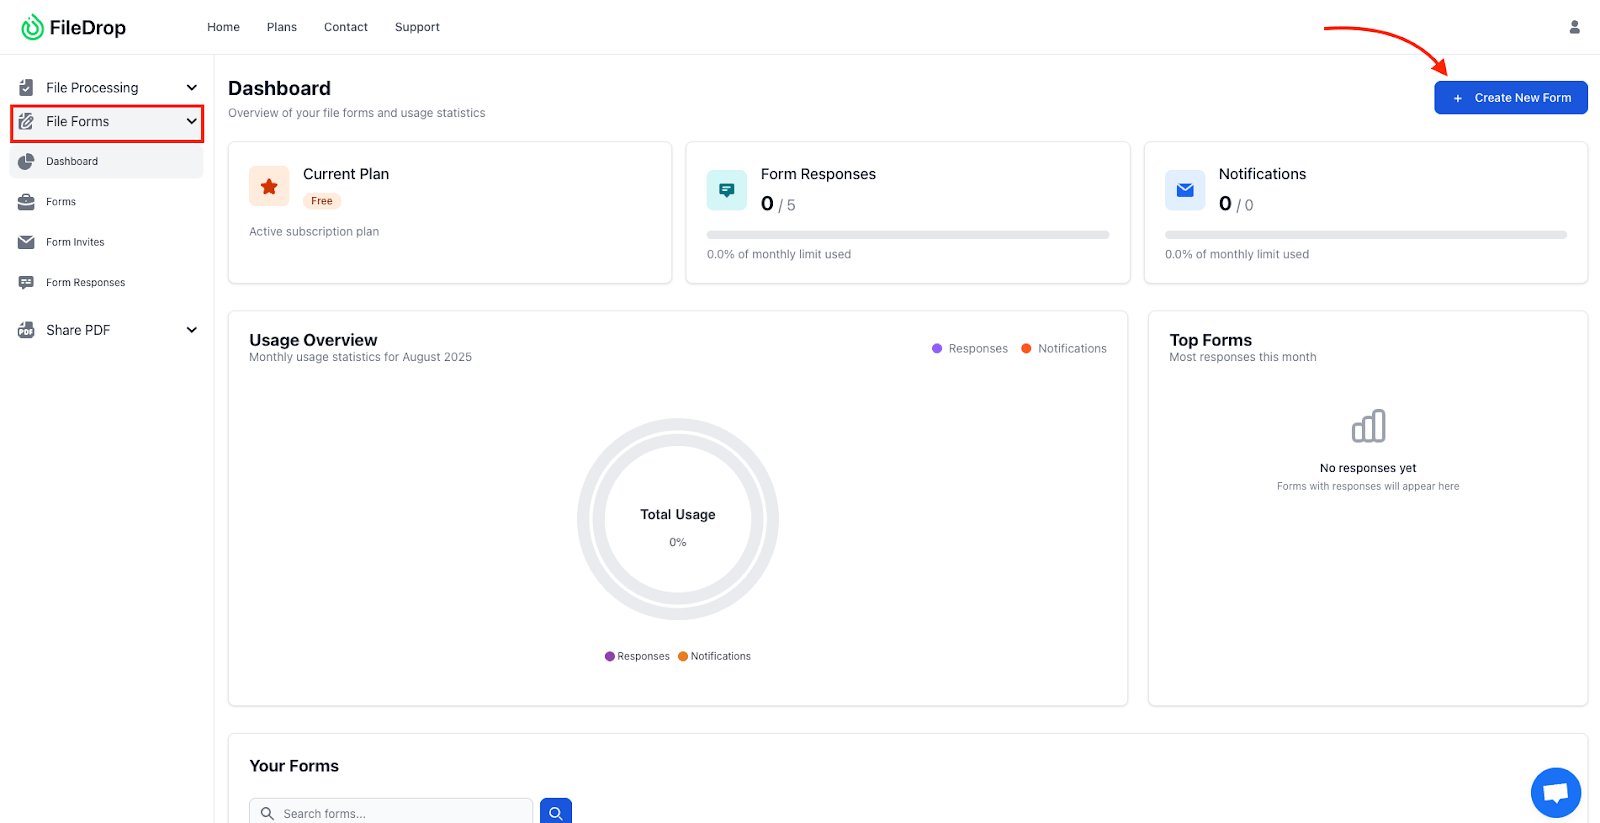Image resolution: width=1600 pixels, height=823 pixels.
Task: Open the user account icon
Action: click(x=1574, y=27)
